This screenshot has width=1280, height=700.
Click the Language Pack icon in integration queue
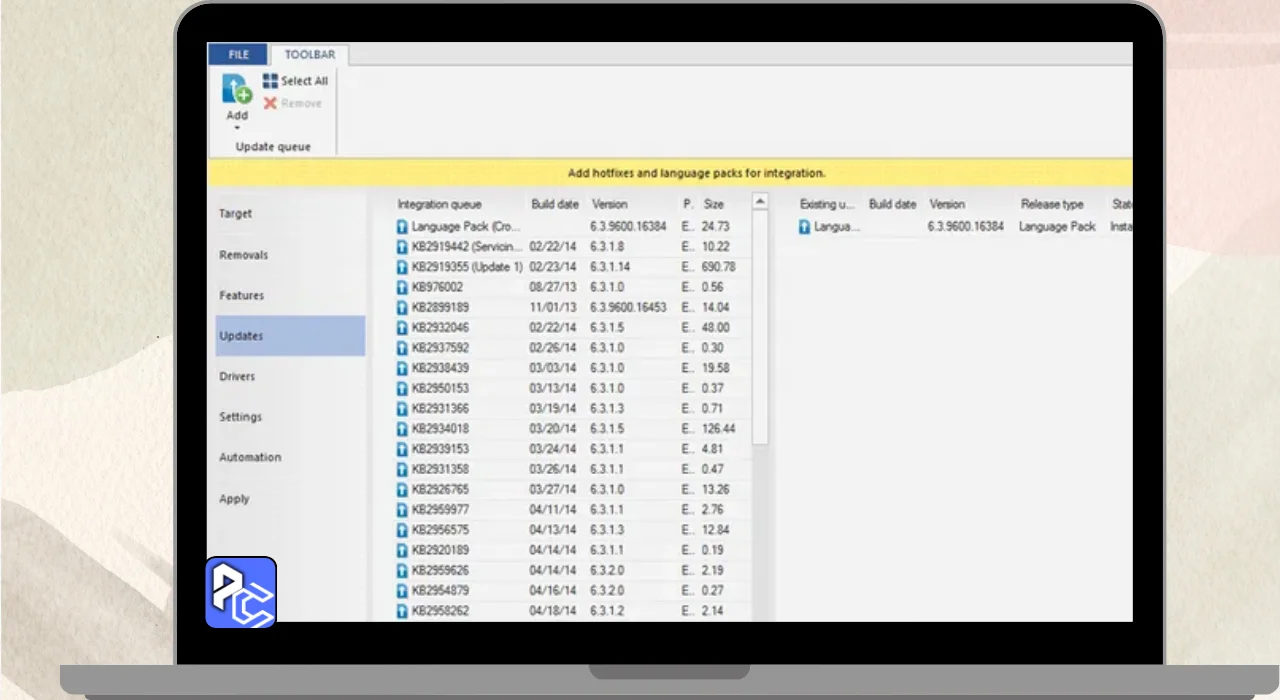point(402,227)
